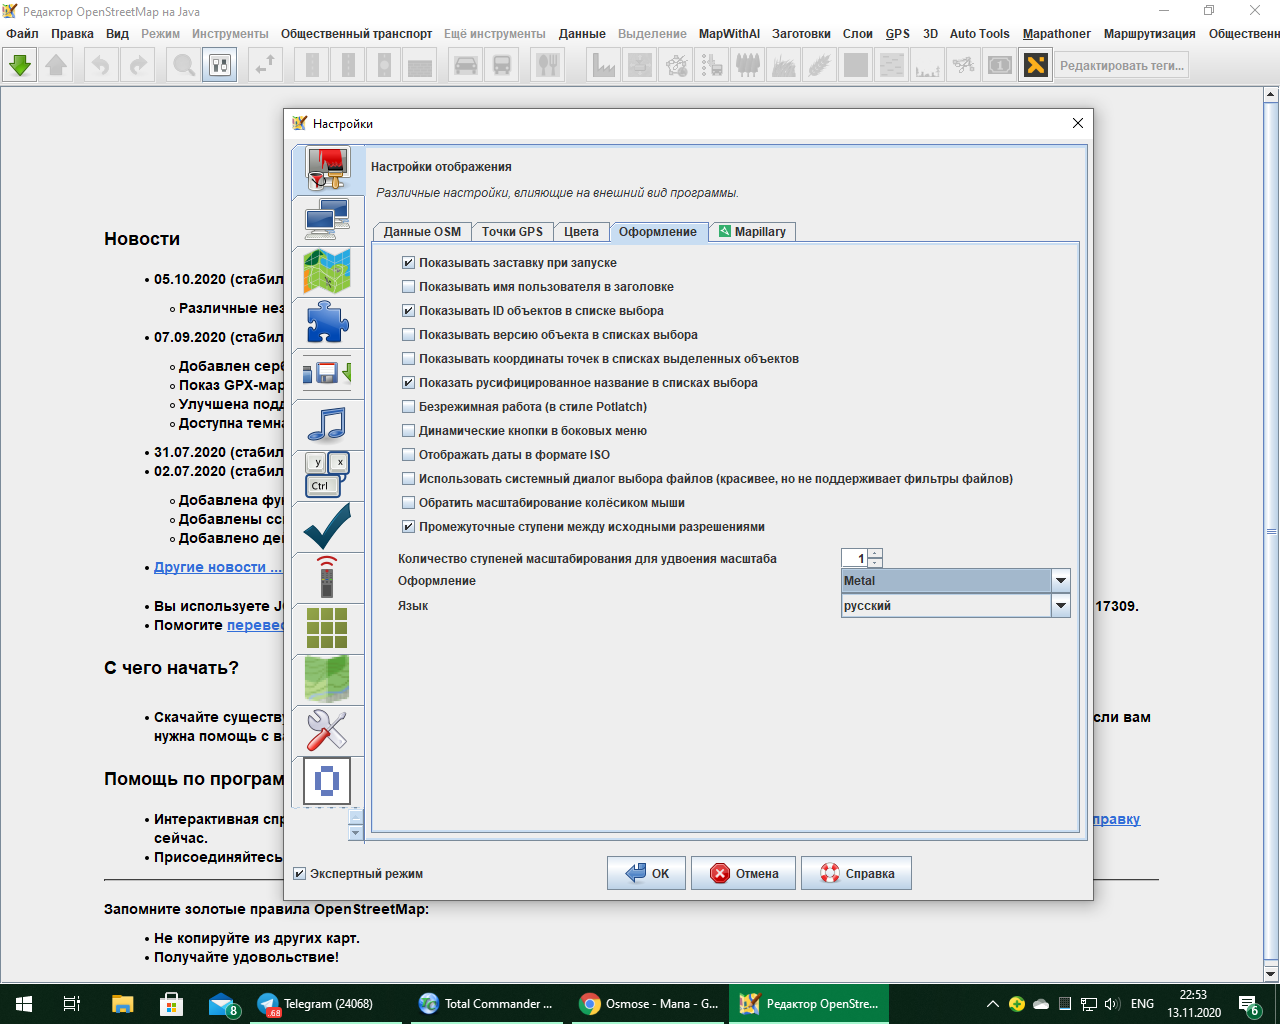This screenshot has width=1280, height=1024.
Task: Click the preferences switches icon in the main toolbar
Action: pyautogui.click(x=220, y=66)
